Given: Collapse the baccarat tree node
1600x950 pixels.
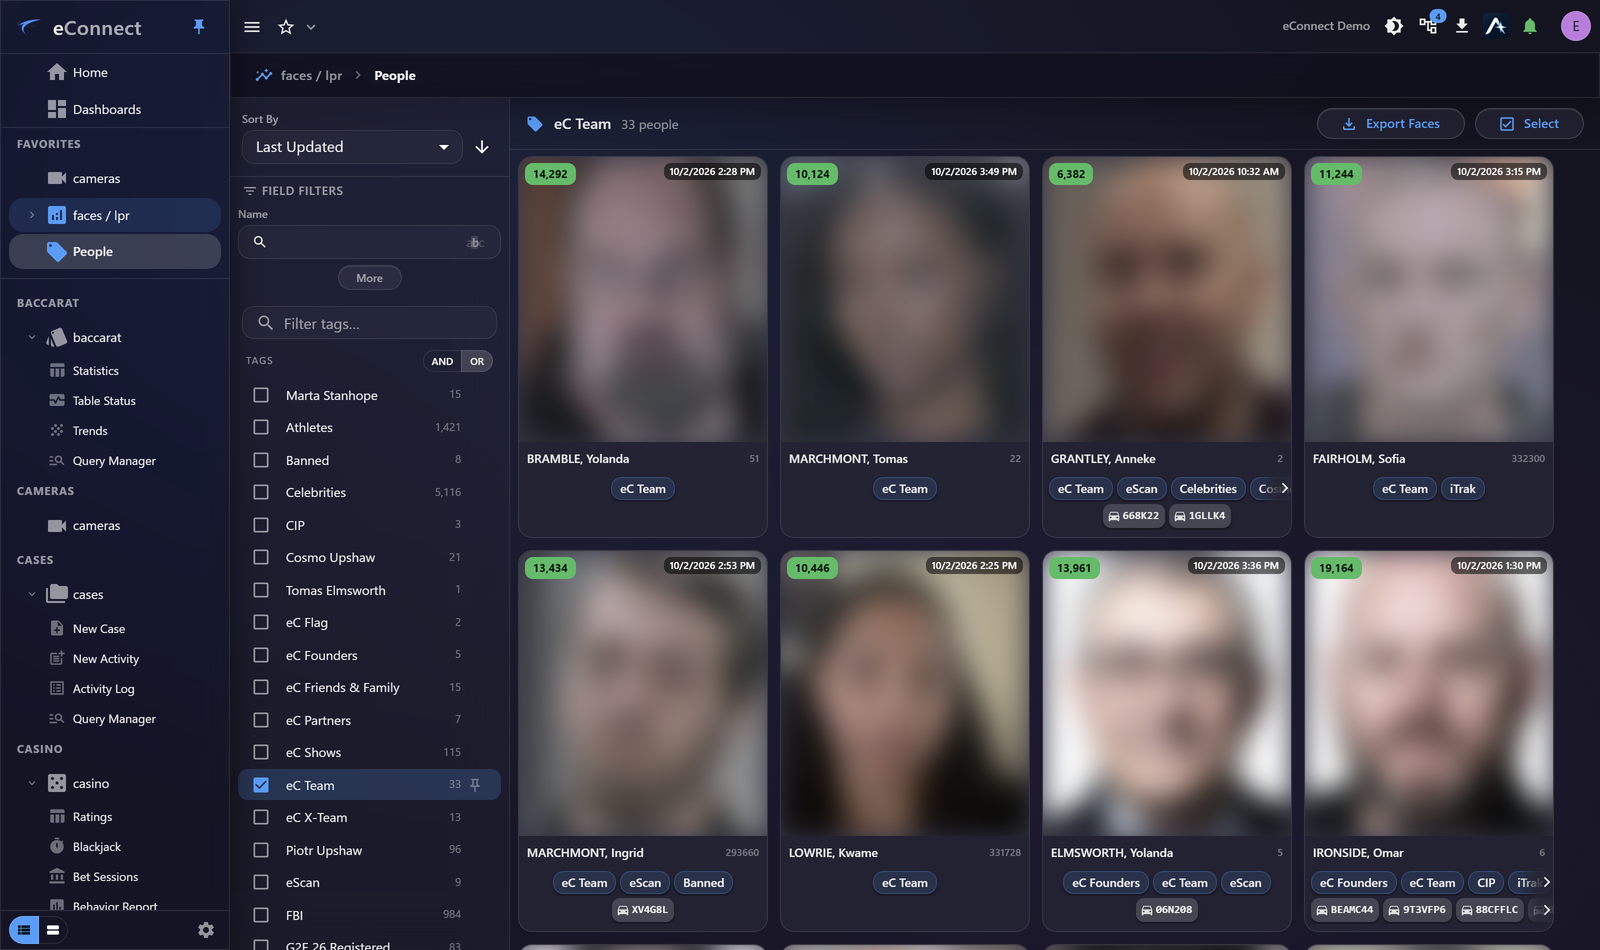Looking at the screenshot, I should tap(32, 337).
